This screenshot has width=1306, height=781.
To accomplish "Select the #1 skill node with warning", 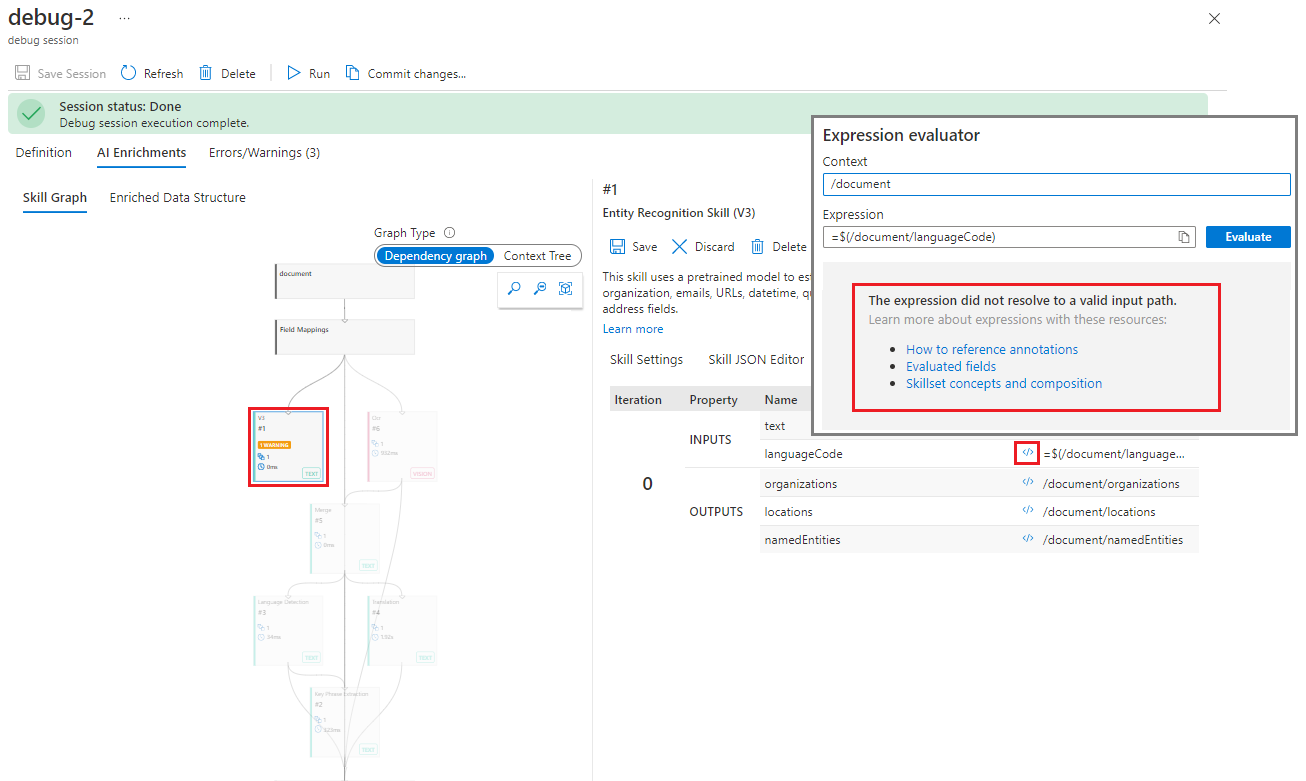I will (x=288, y=447).
